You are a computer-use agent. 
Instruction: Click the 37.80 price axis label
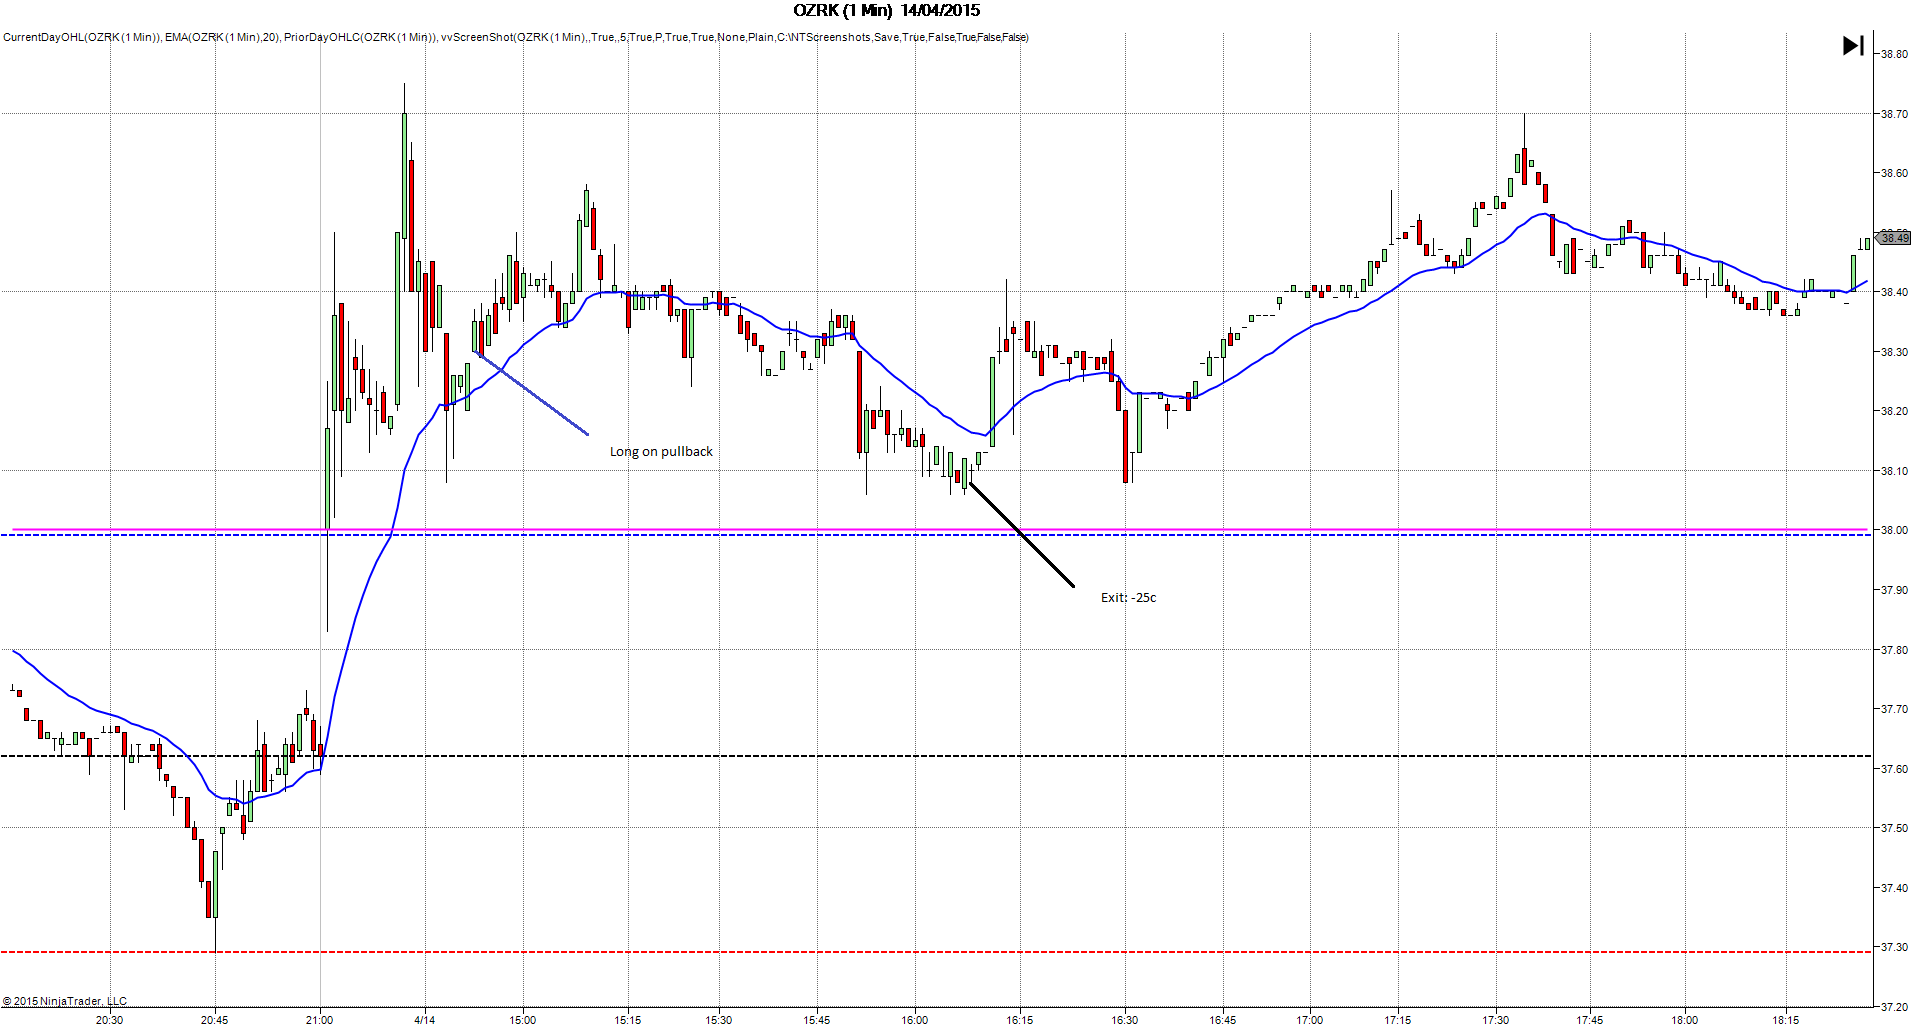tap(1894, 650)
